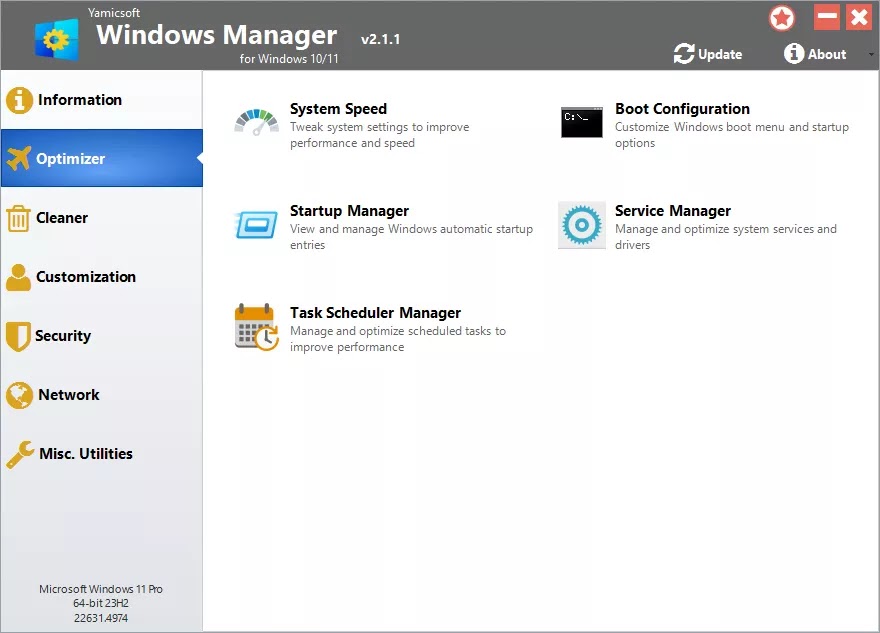This screenshot has height=633, width=880.
Task: Select the Information info icon in sidebar
Action: pyautogui.click(x=21, y=100)
